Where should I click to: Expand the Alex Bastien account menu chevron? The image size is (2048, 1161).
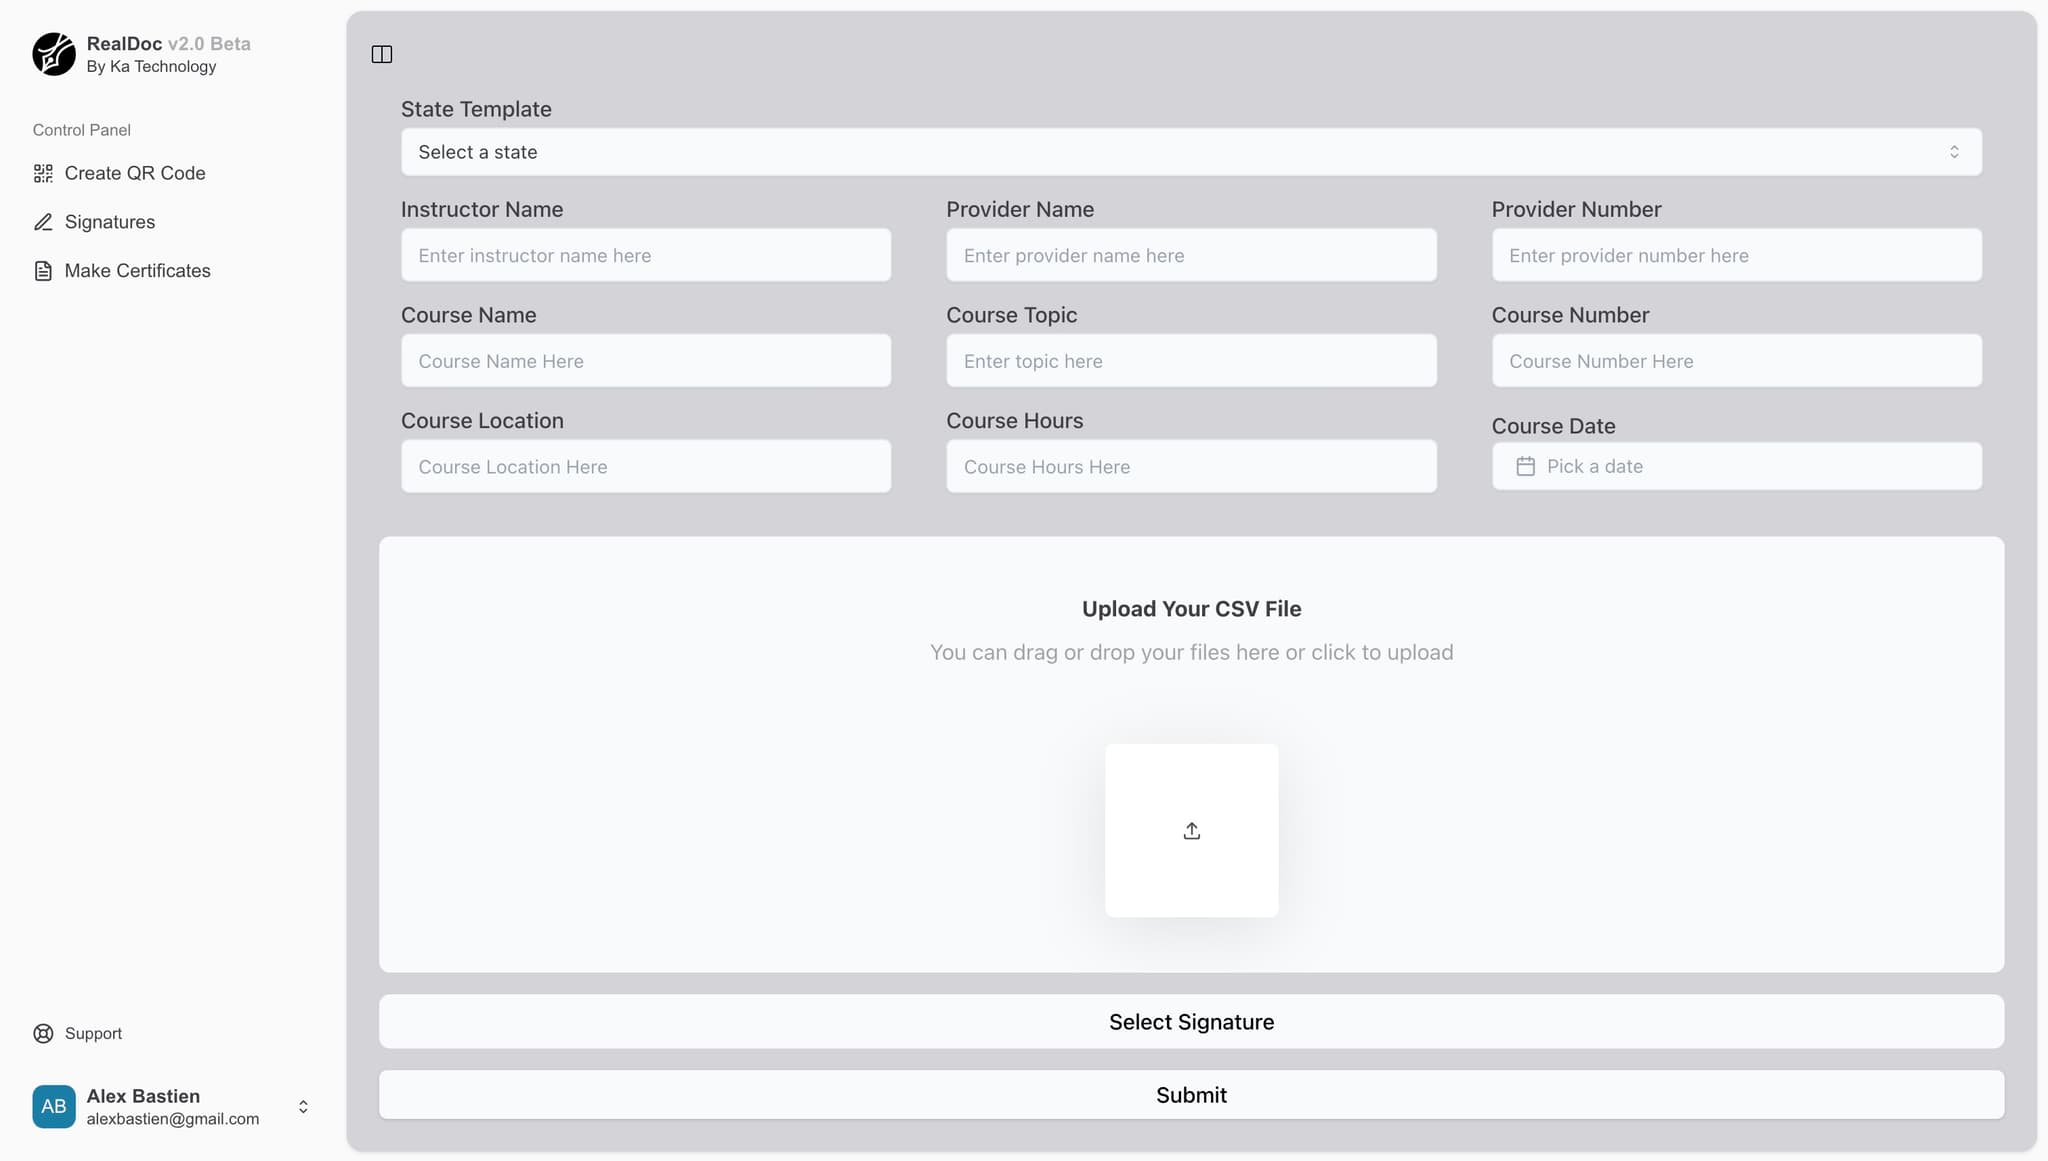[303, 1106]
